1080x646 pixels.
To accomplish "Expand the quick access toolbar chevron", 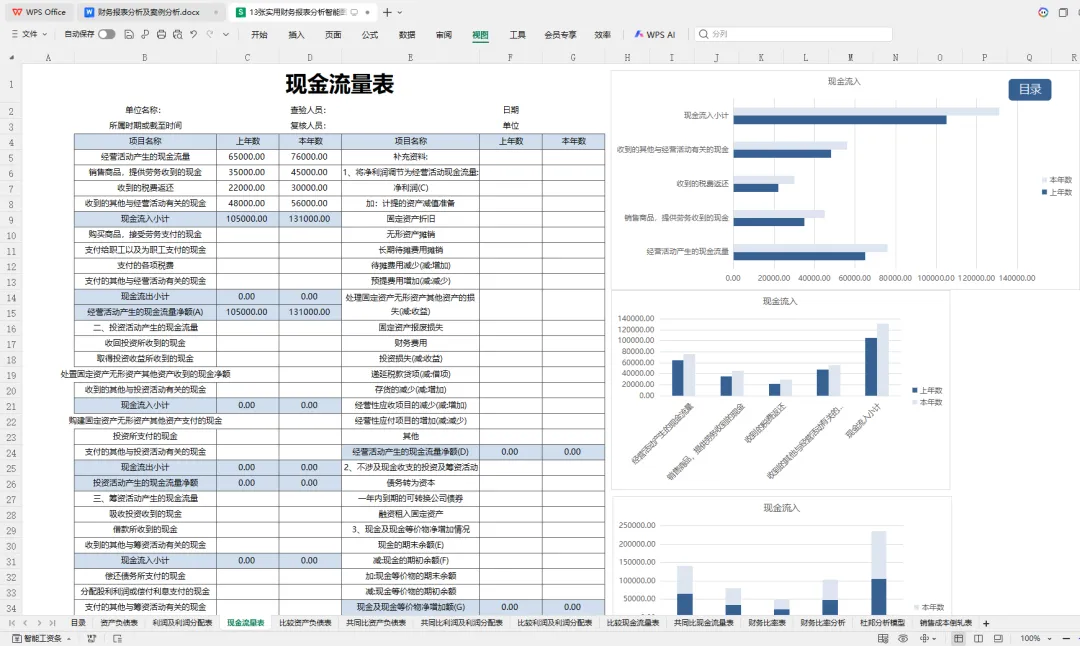I will pyautogui.click(x=225, y=34).
